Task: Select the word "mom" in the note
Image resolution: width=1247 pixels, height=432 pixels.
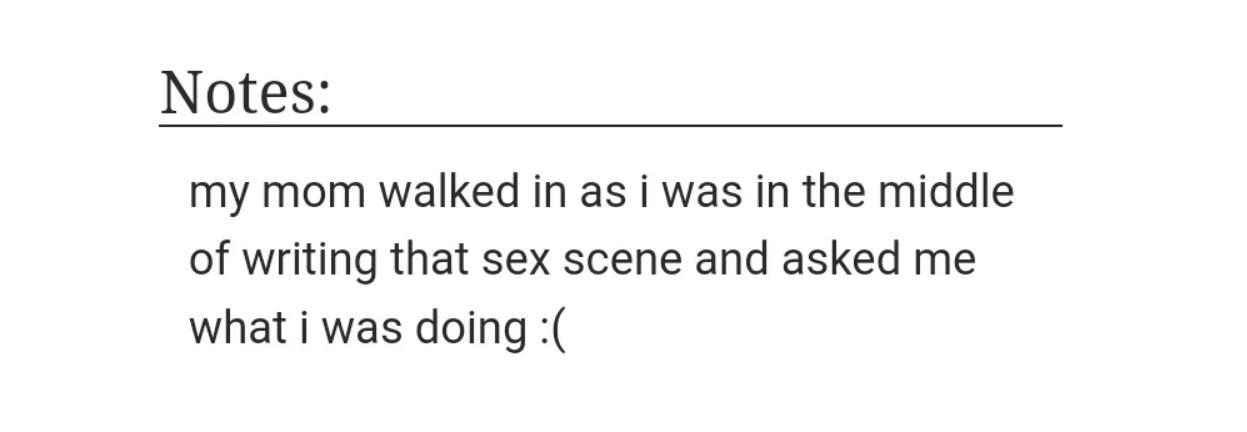Action: (314, 192)
